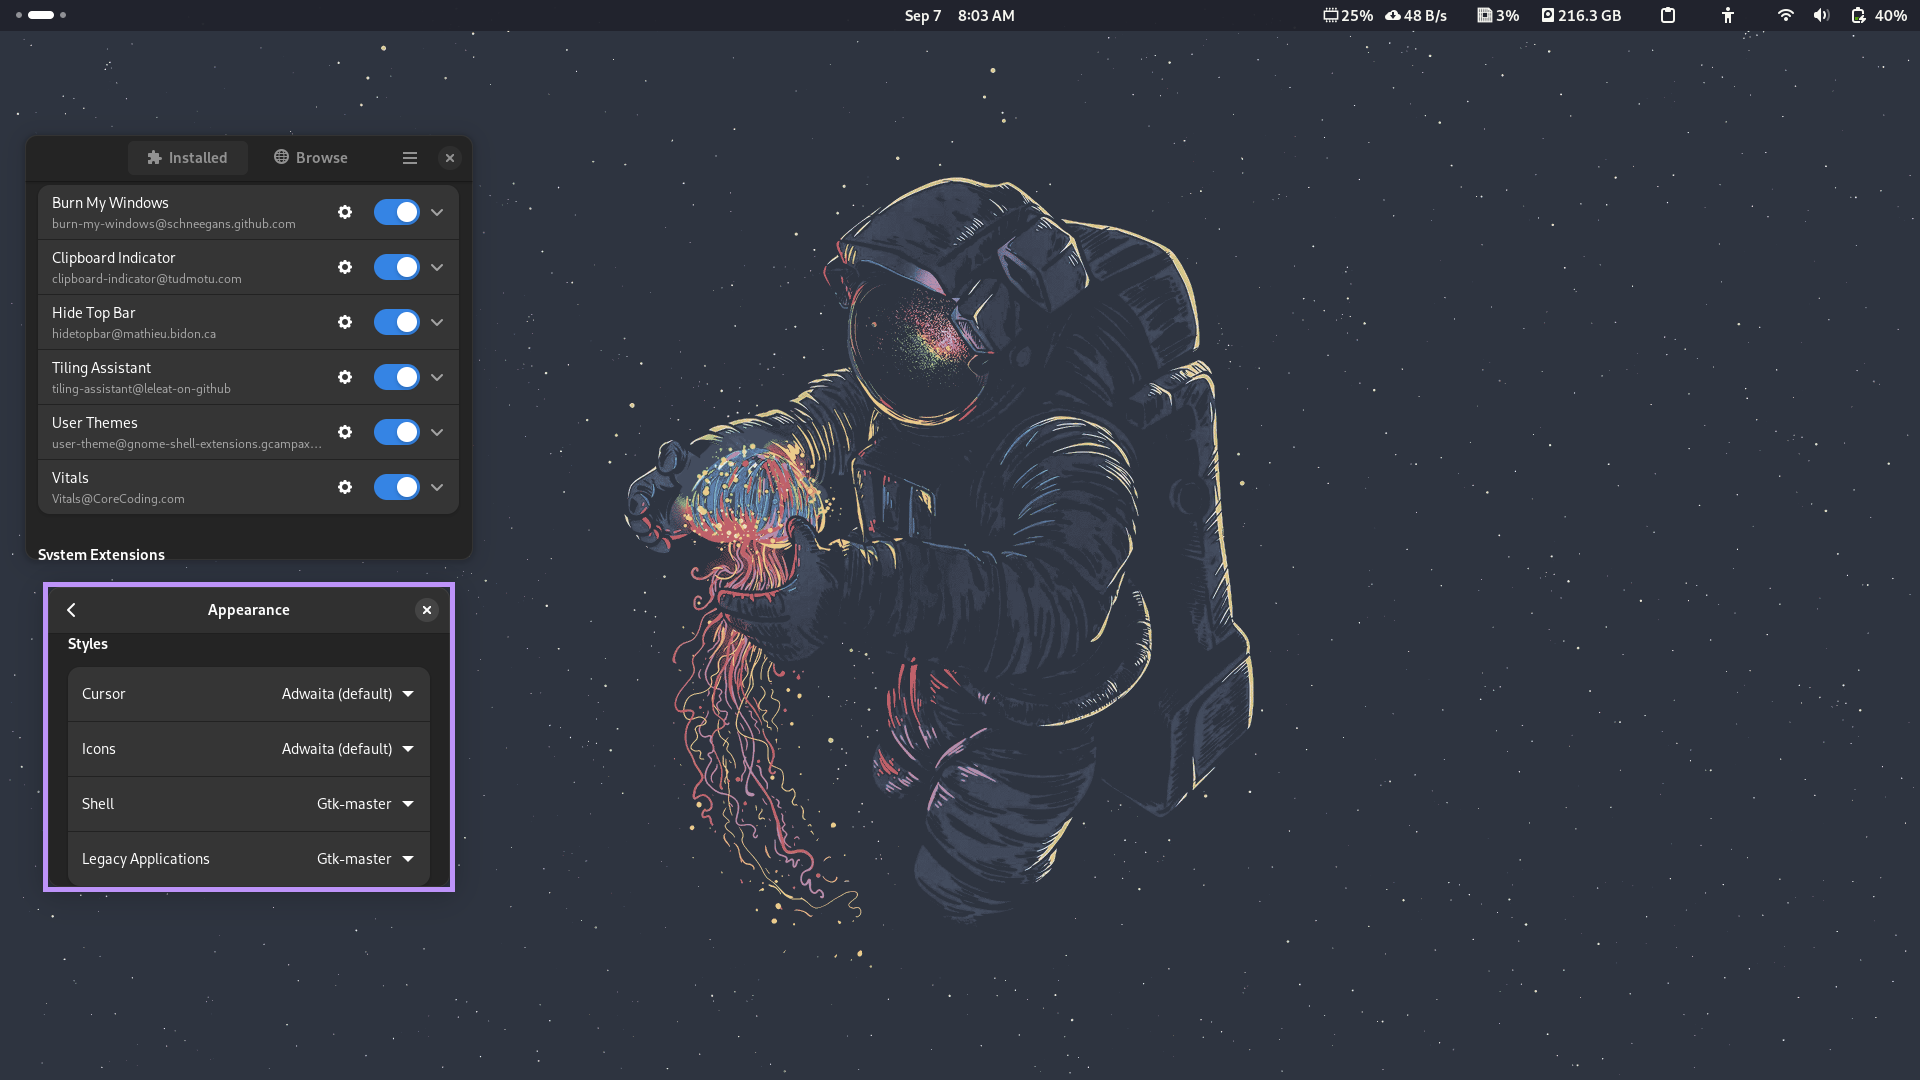Click the accessibility icon in the top bar
The height and width of the screenshot is (1080, 1920).
pos(1729,15)
